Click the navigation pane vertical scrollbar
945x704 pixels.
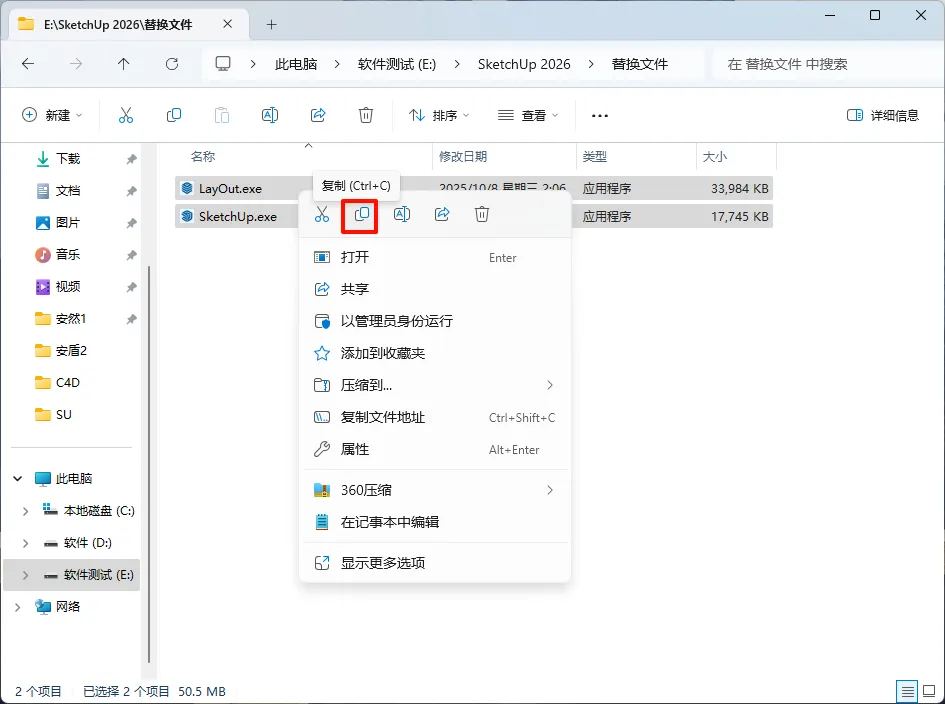(x=149, y=464)
